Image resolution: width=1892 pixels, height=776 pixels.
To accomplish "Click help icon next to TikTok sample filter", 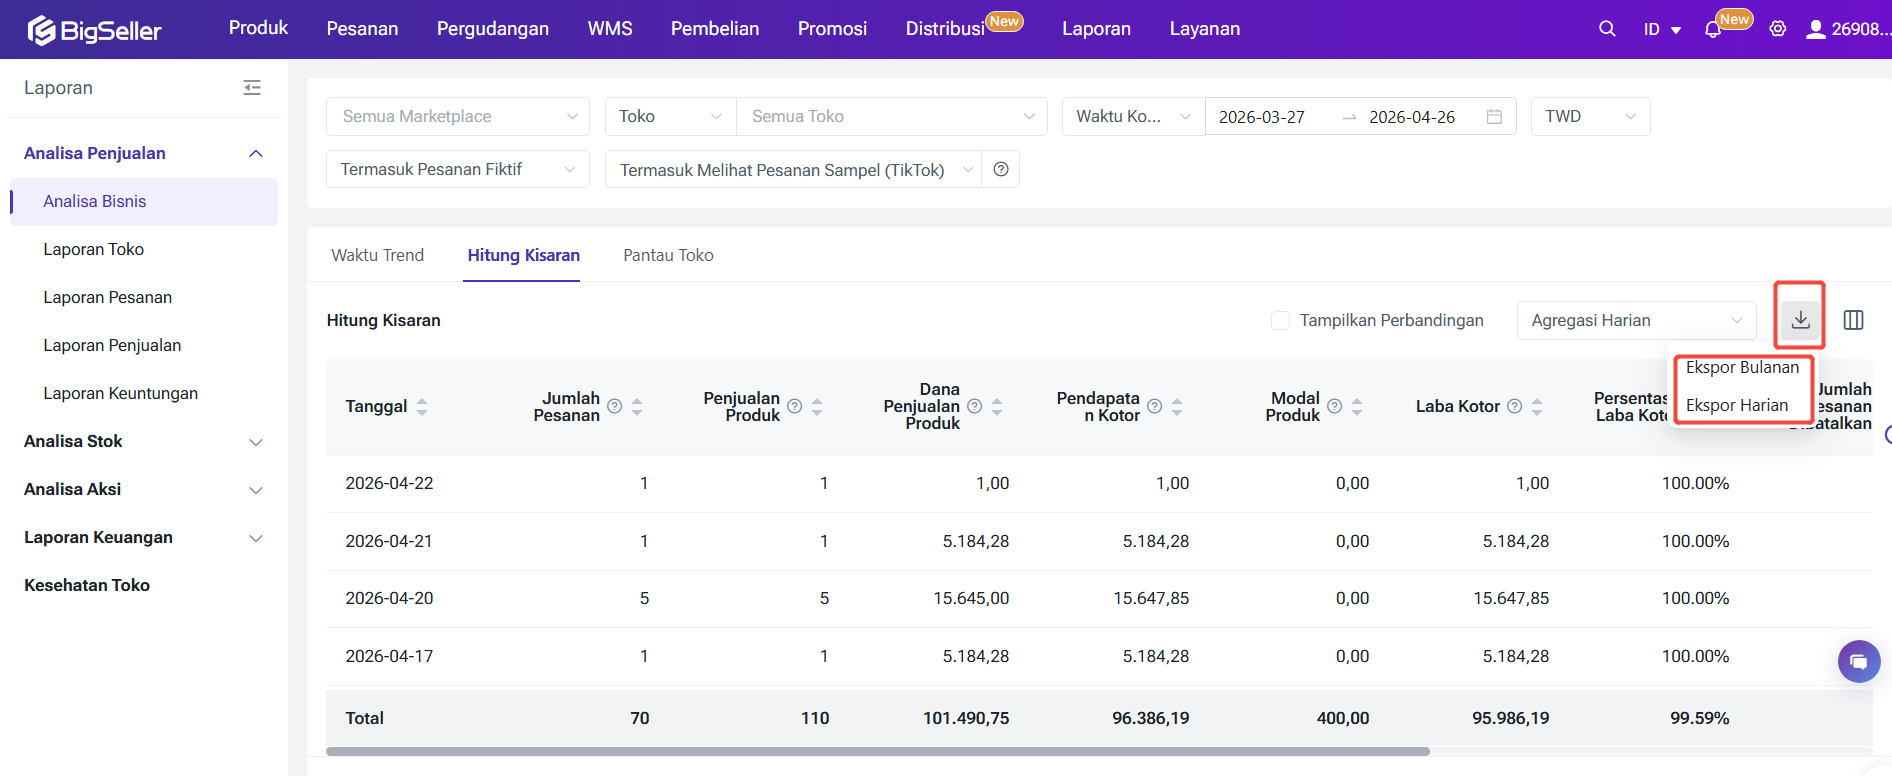I will 1001,170.
